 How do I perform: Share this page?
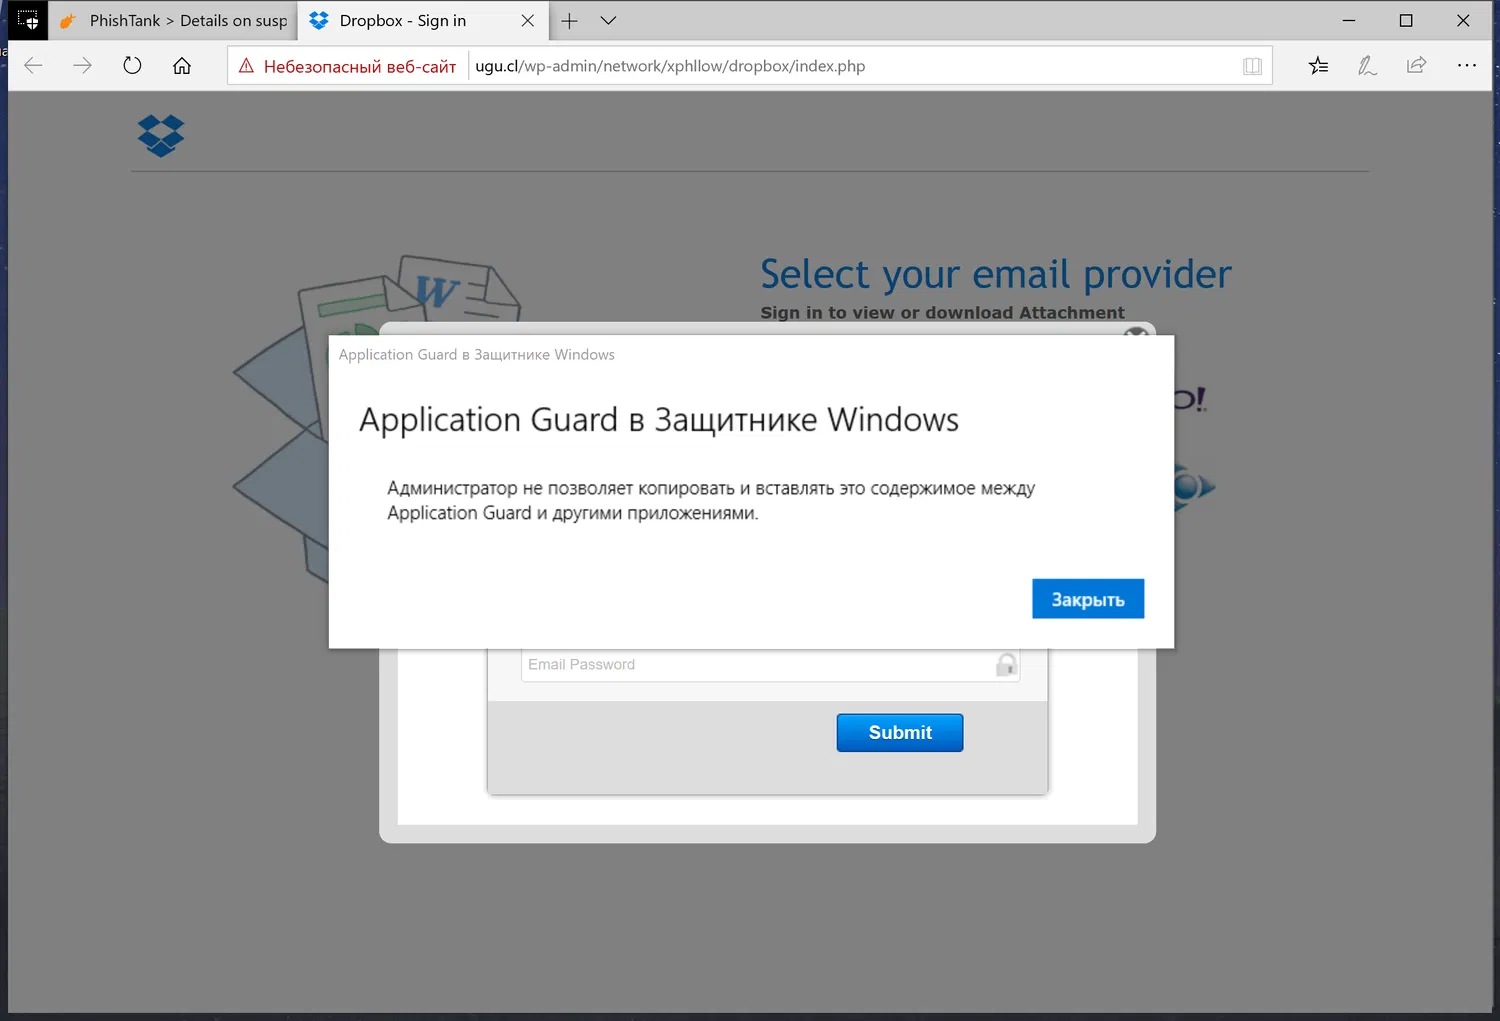[x=1415, y=65]
